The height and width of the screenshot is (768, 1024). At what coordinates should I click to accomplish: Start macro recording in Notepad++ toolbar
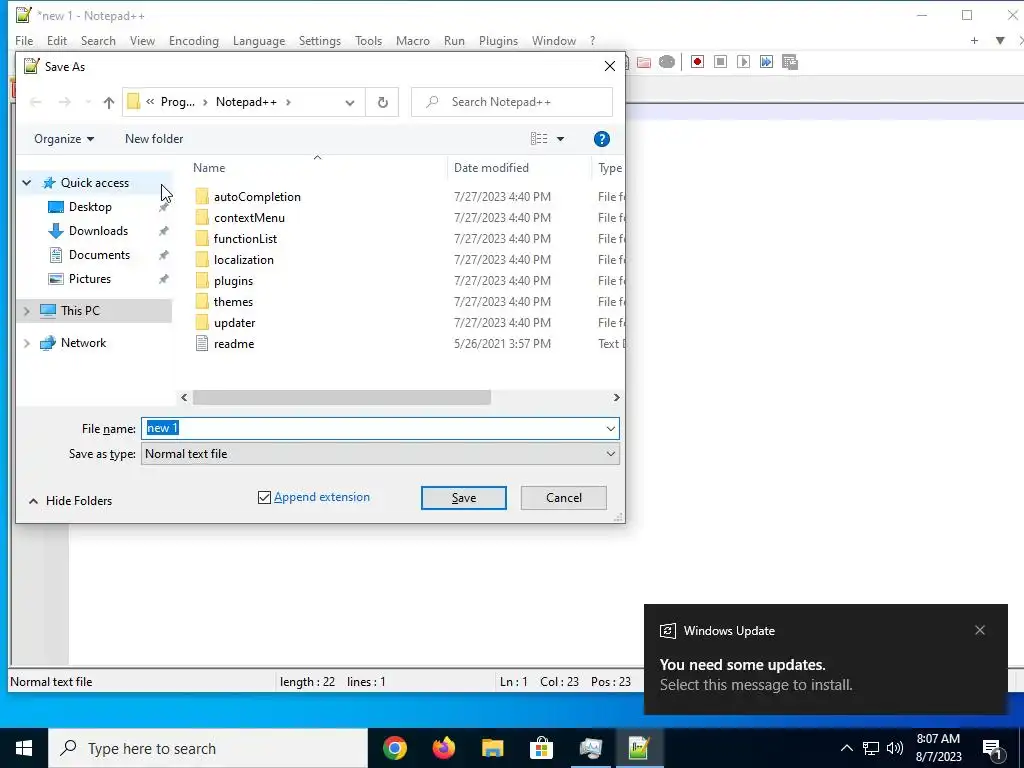(x=697, y=62)
